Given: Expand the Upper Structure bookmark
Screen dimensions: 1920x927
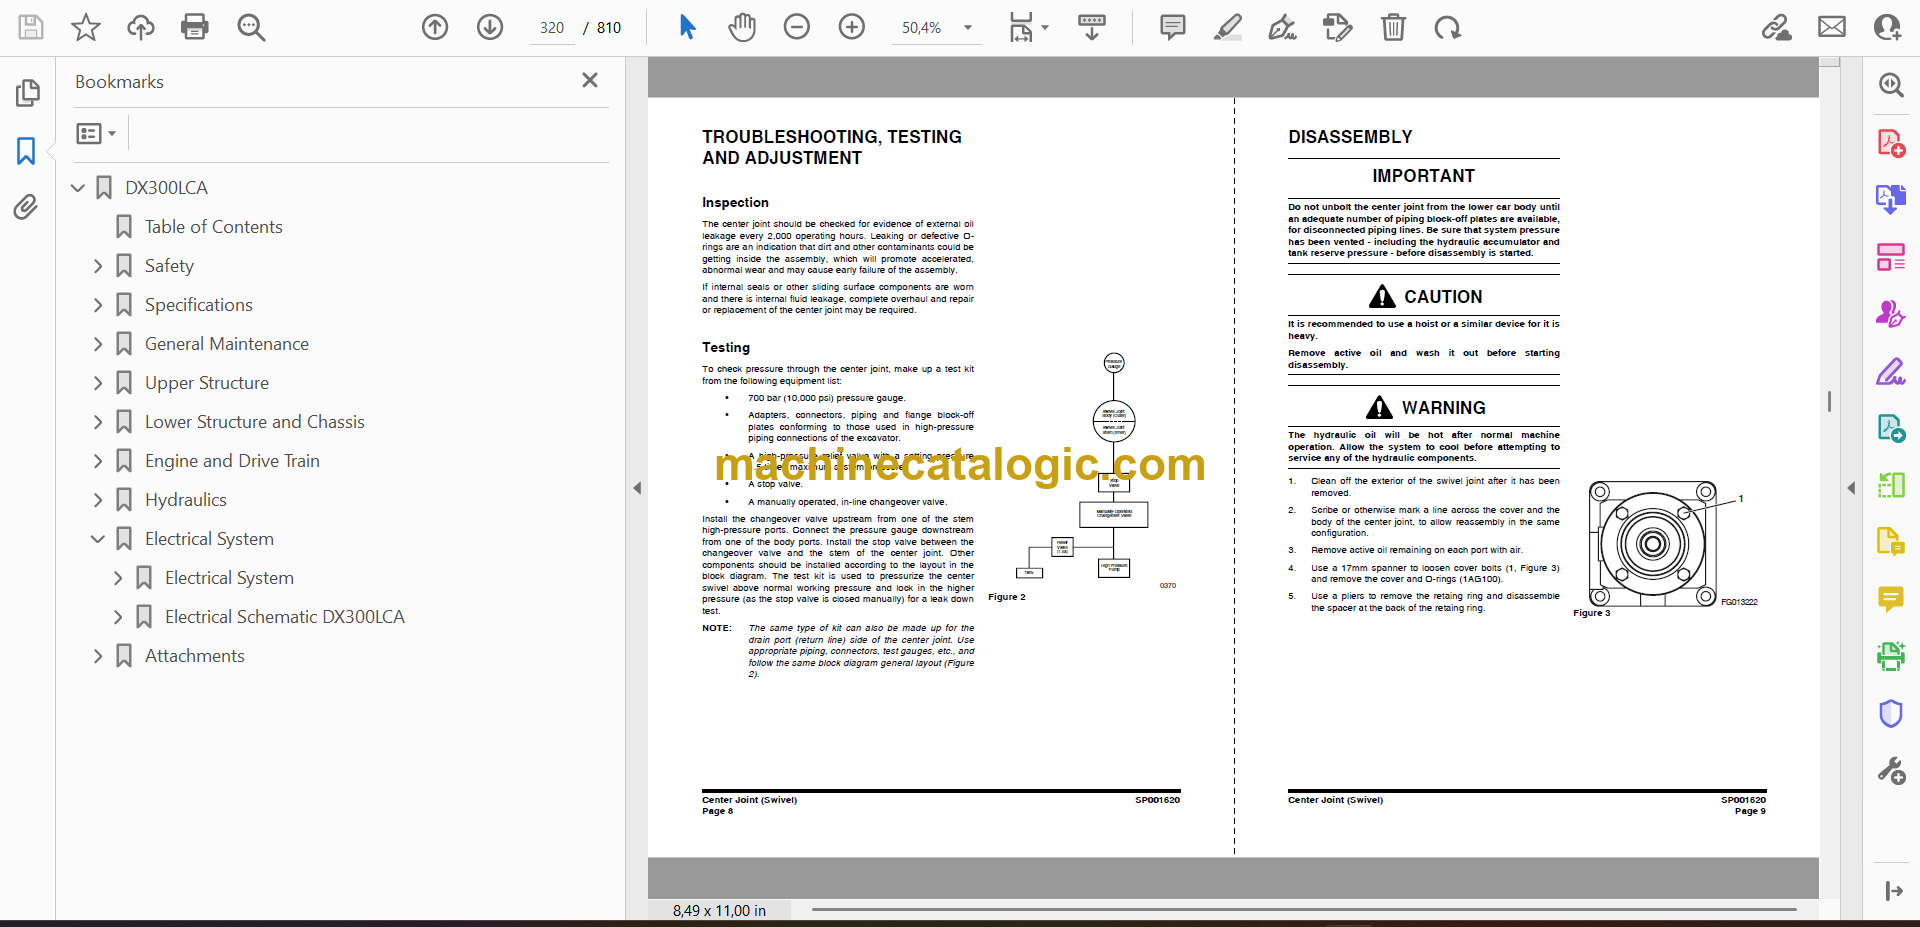Looking at the screenshot, I should (x=98, y=383).
